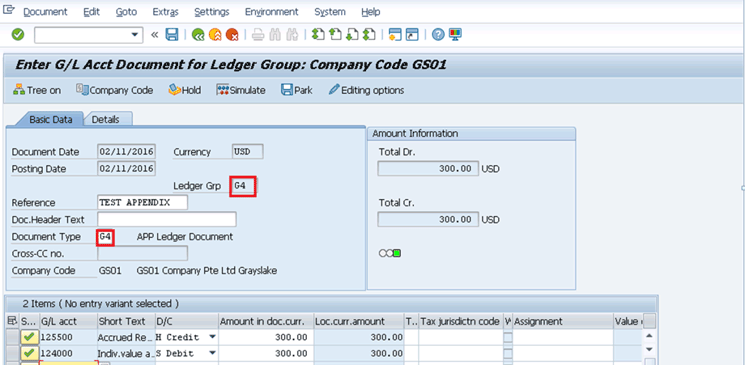Create a new session icon
This screenshot has height=365, width=745.
pyautogui.click(x=395, y=35)
